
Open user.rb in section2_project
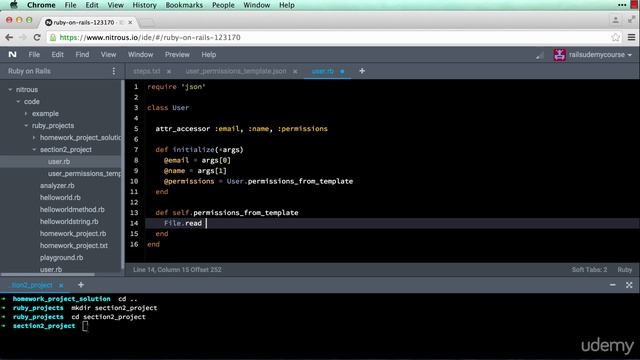point(59,162)
